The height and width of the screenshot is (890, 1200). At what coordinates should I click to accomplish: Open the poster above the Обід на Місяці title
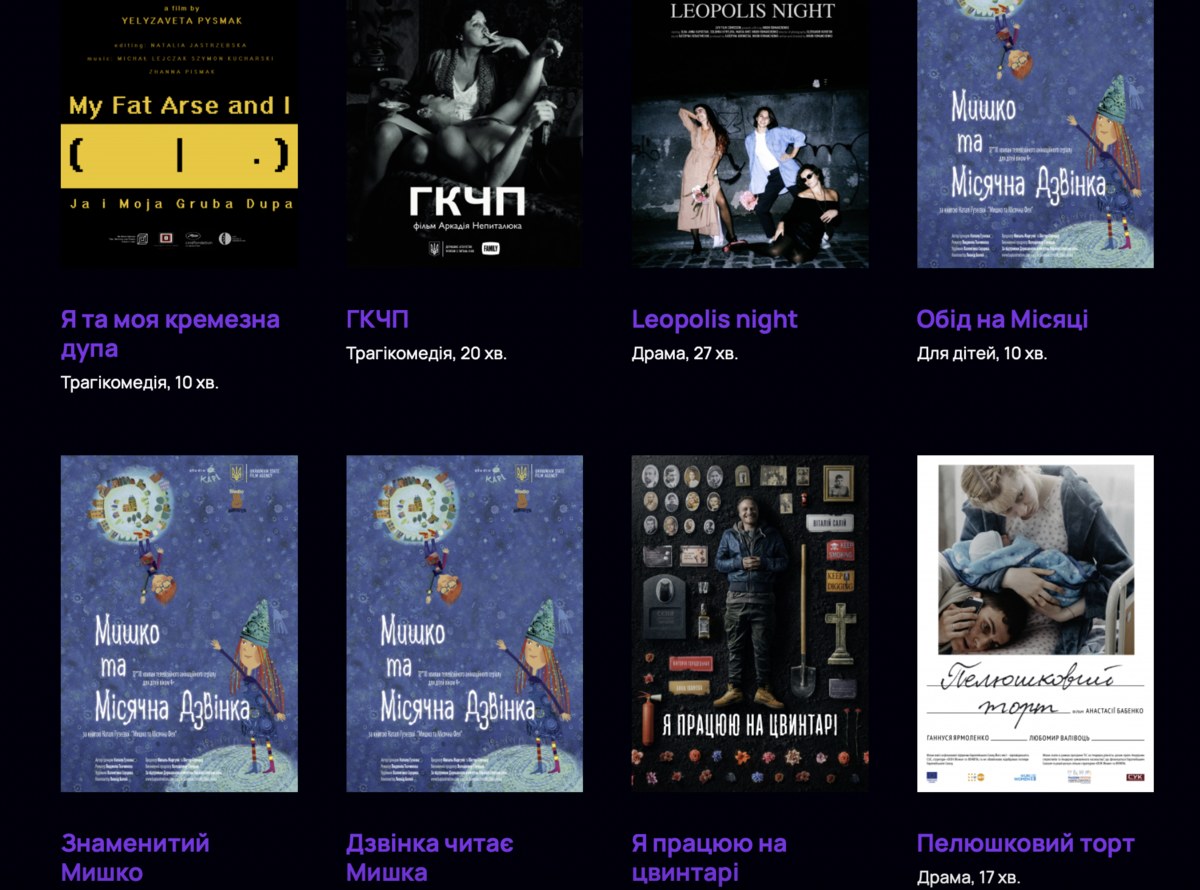coord(1035,134)
